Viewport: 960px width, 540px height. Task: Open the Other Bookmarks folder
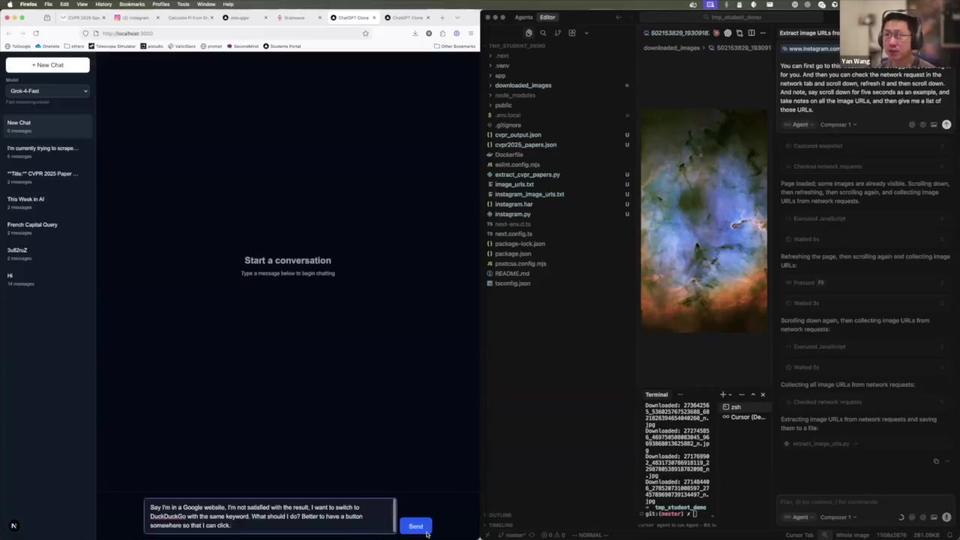[454, 46]
